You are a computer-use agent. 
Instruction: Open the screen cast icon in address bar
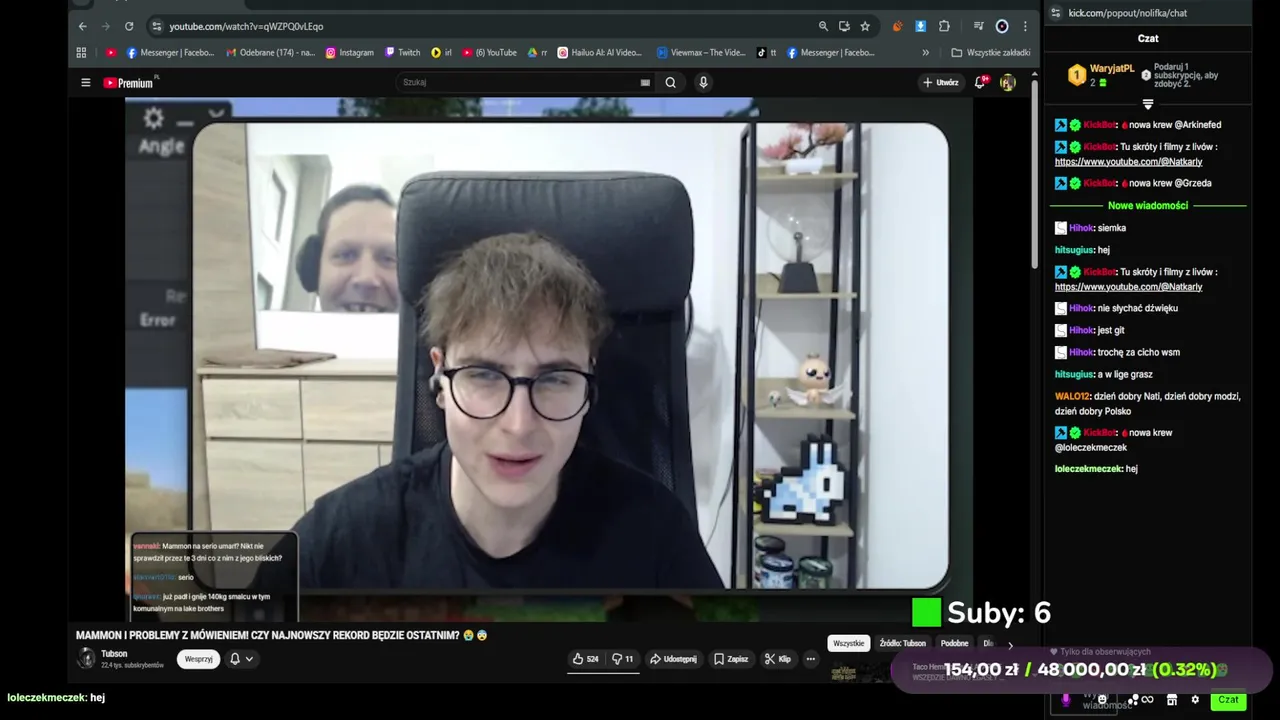(x=844, y=26)
